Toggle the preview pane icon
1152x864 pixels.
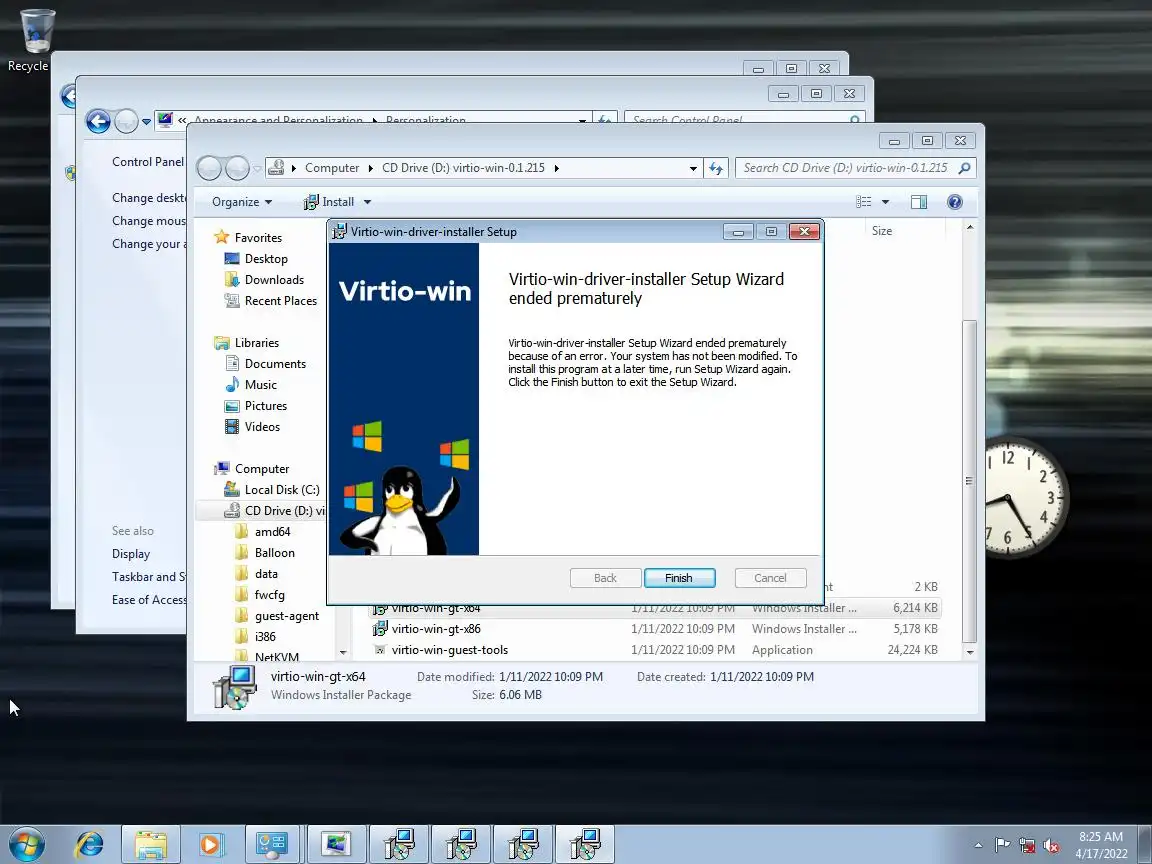tap(919, 202)
